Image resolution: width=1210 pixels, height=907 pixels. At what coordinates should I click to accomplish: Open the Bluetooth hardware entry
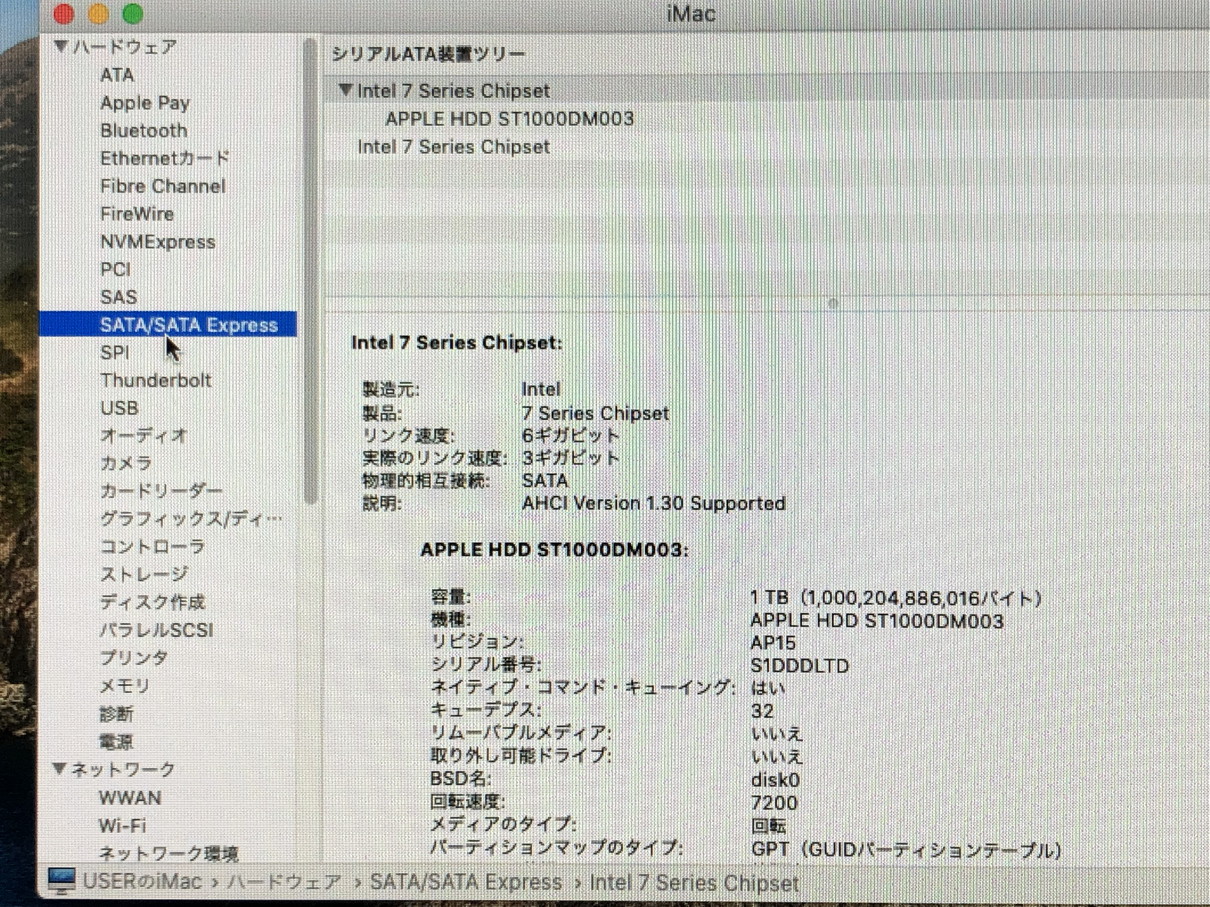pyautogui.click(x=144, y=131)
